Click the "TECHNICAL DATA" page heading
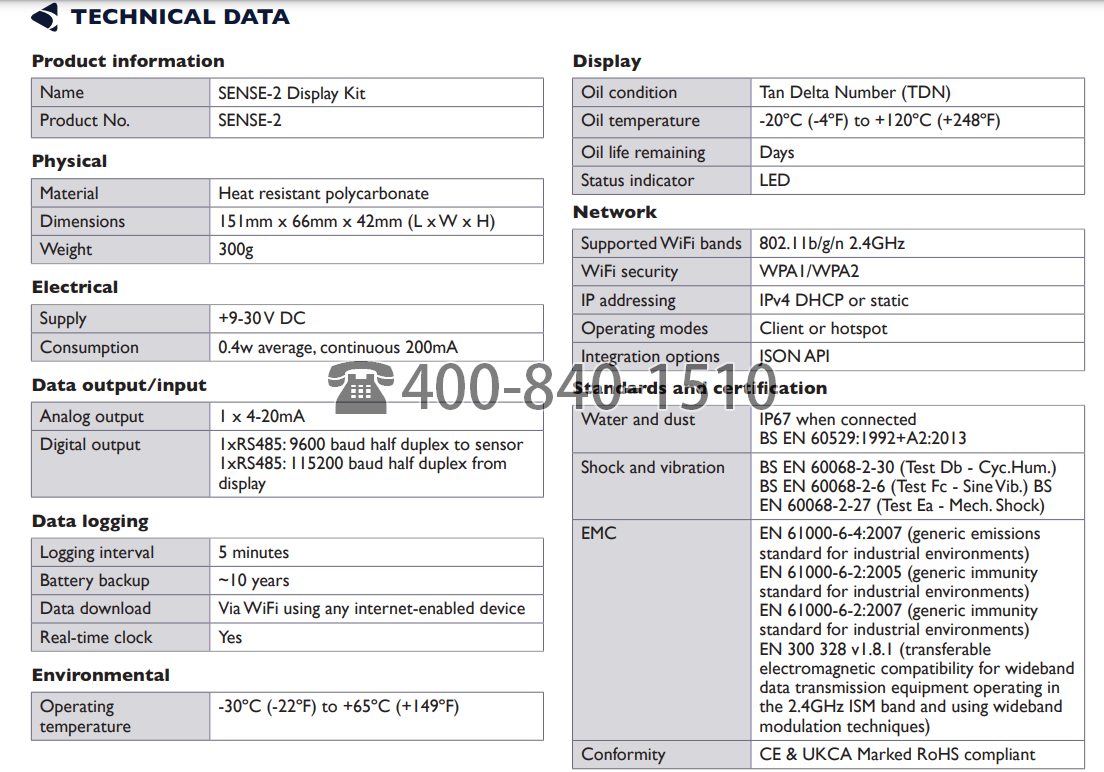The height and width of the screenshot is (772, 1104). click(x=180, y=17)
